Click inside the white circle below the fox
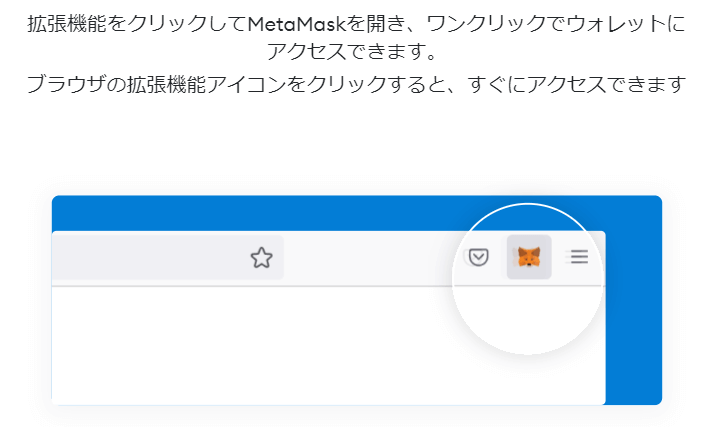 [529, 315]
